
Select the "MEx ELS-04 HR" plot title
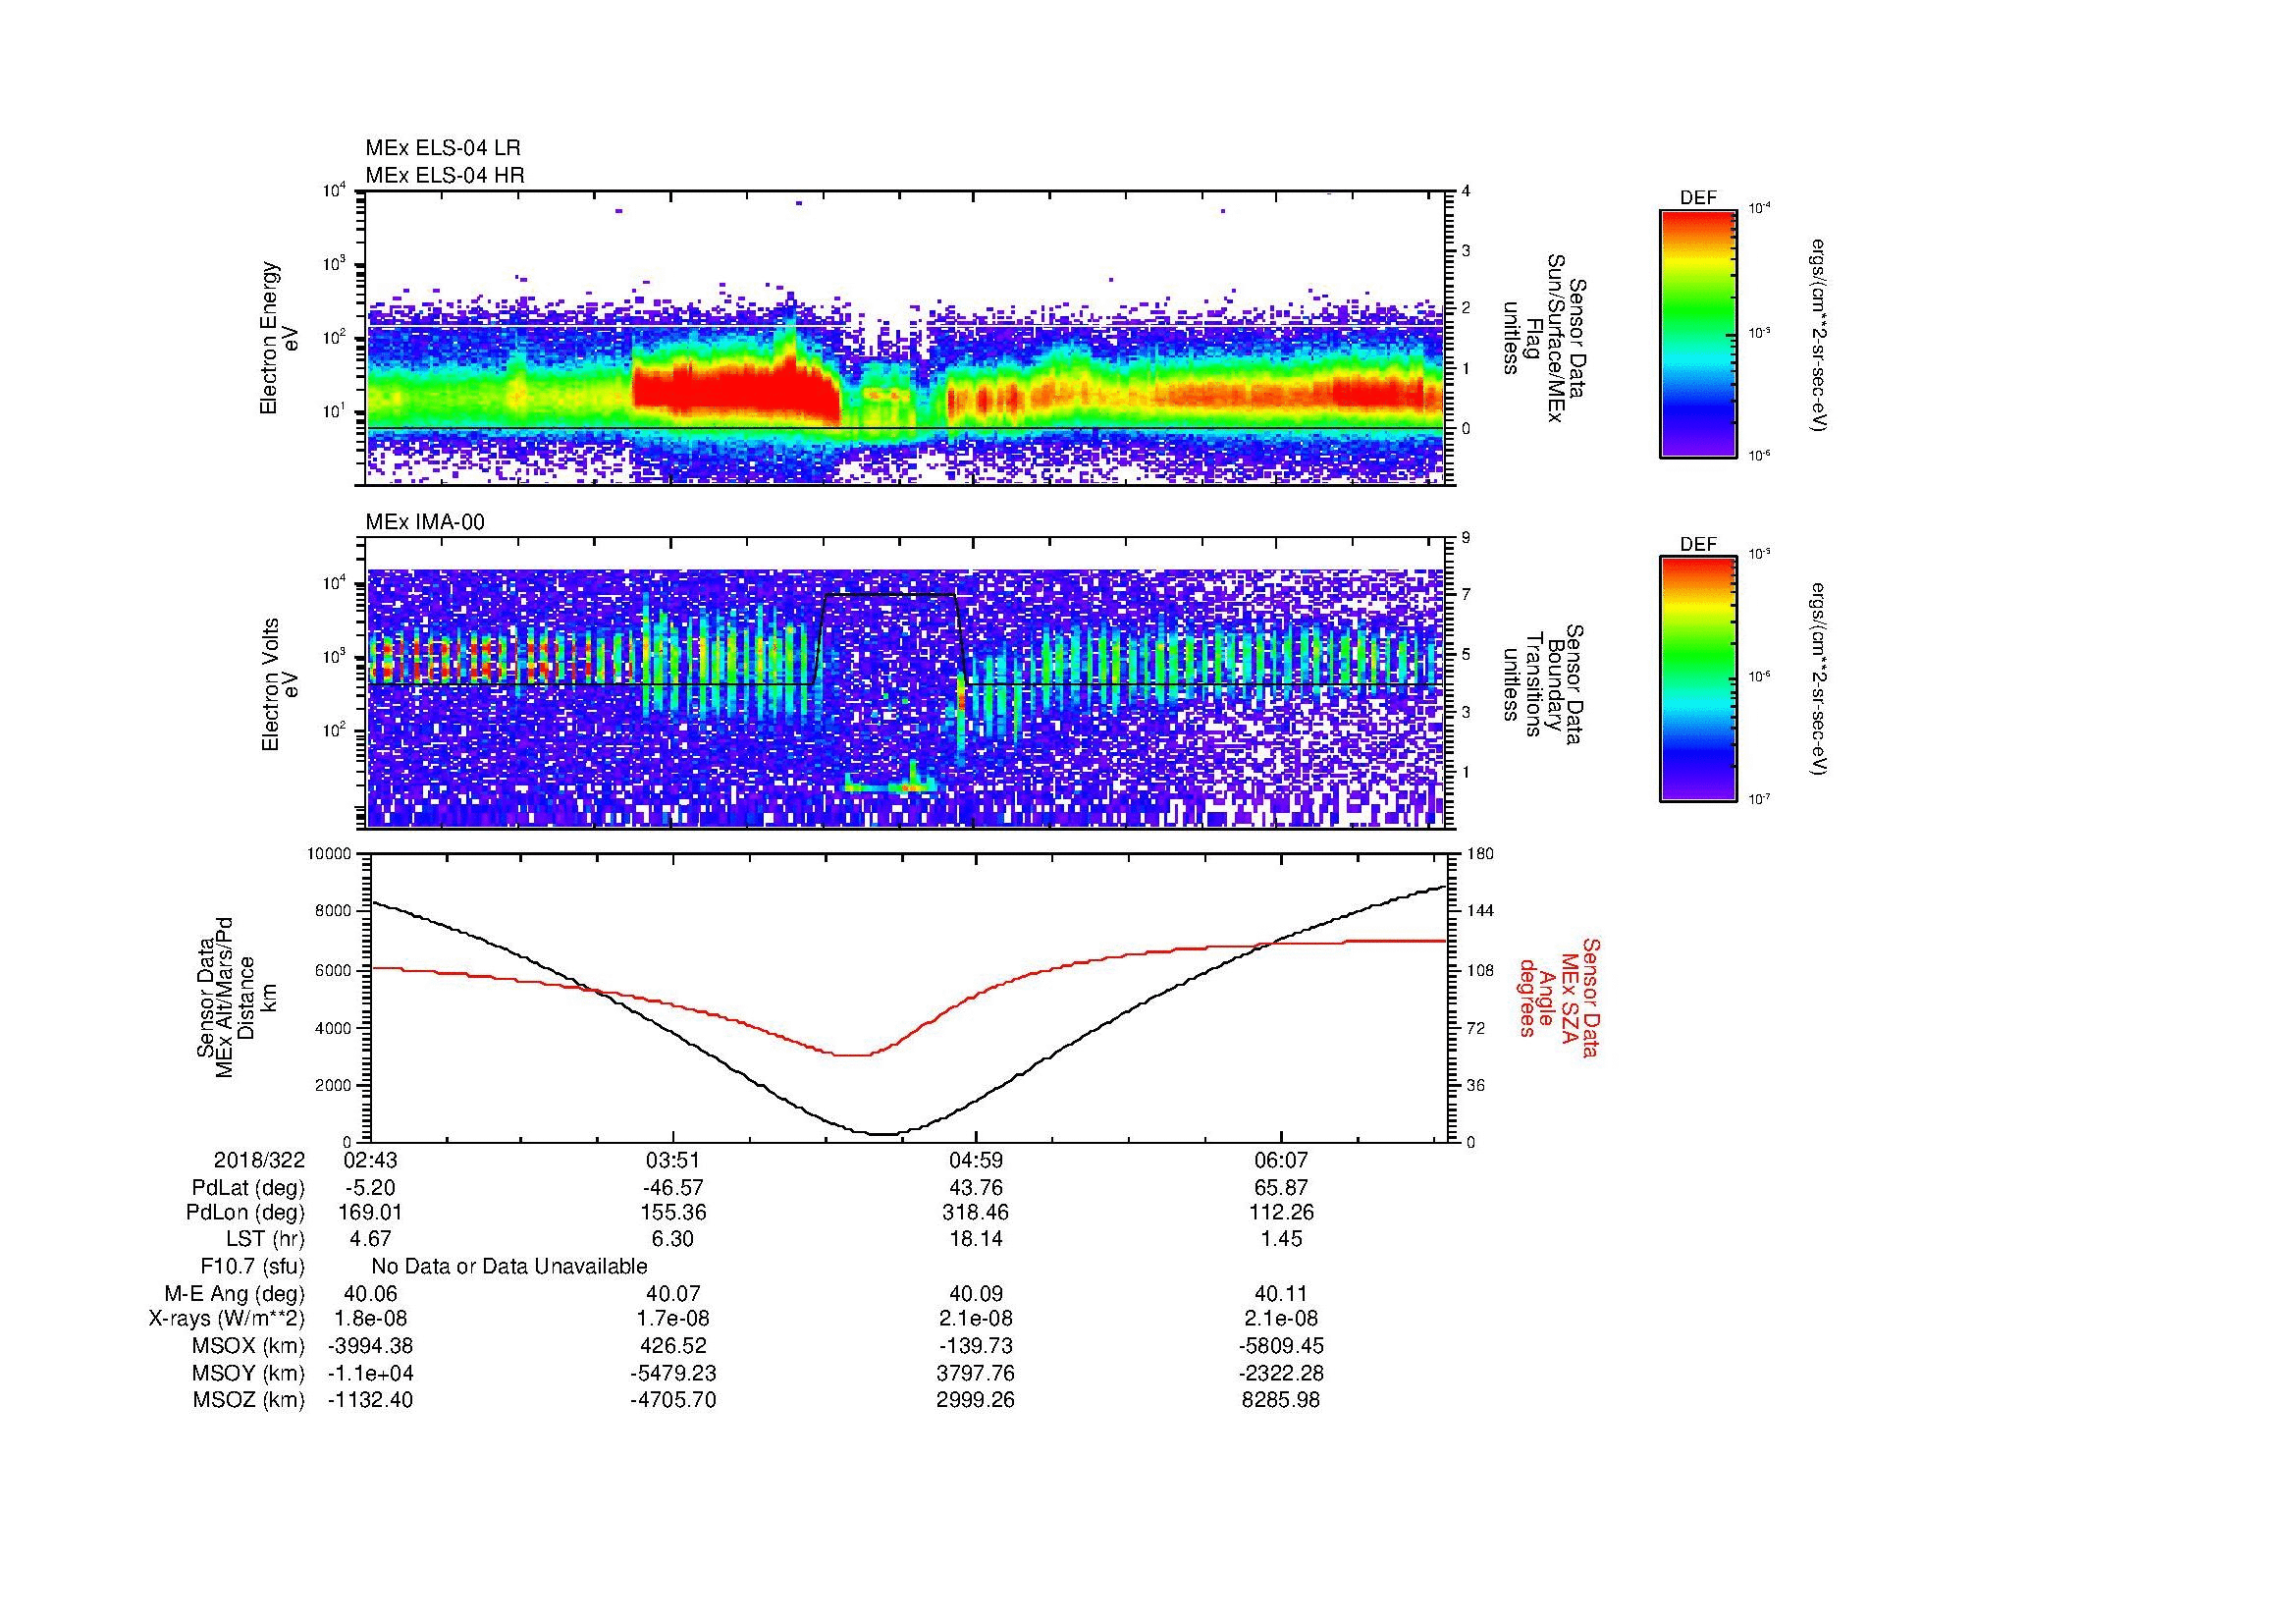[x=445, y=176]
